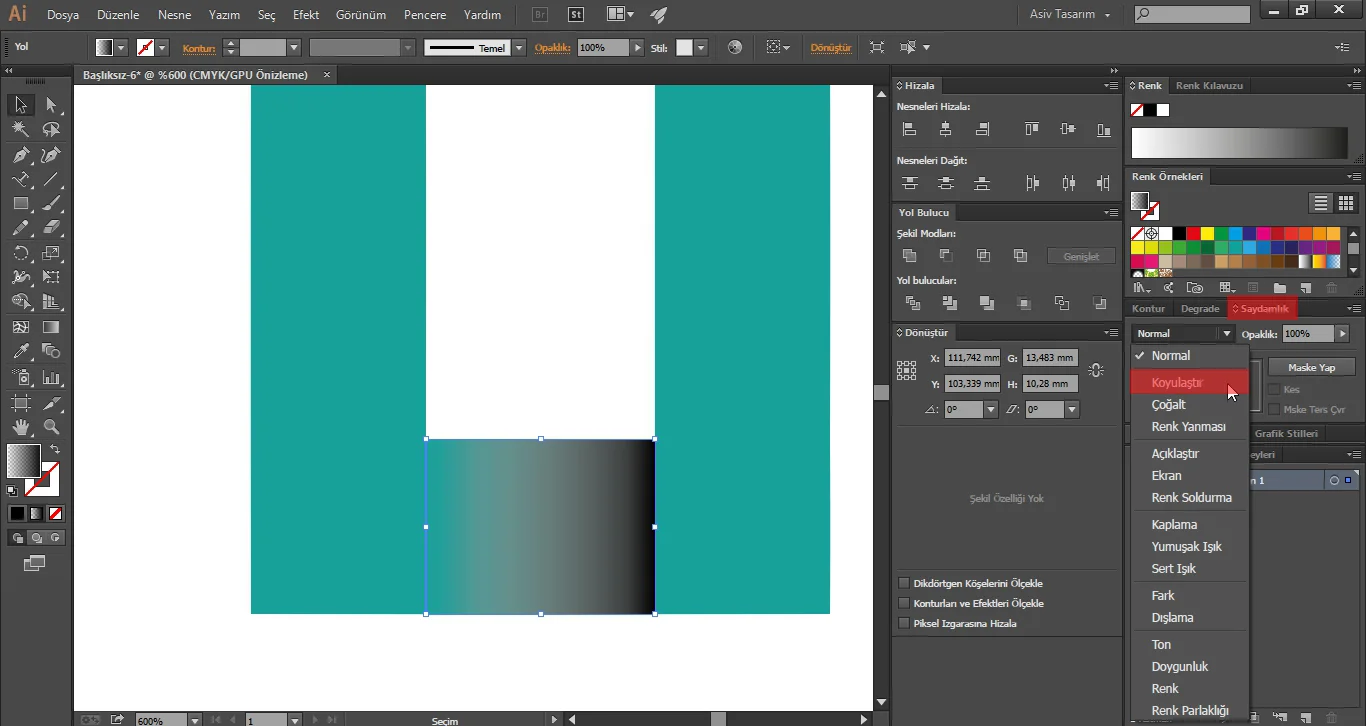Screen dimensions: 1366x726
Task: Open the stroke color dropdown in control bar
Action: [x=162, y=47]
